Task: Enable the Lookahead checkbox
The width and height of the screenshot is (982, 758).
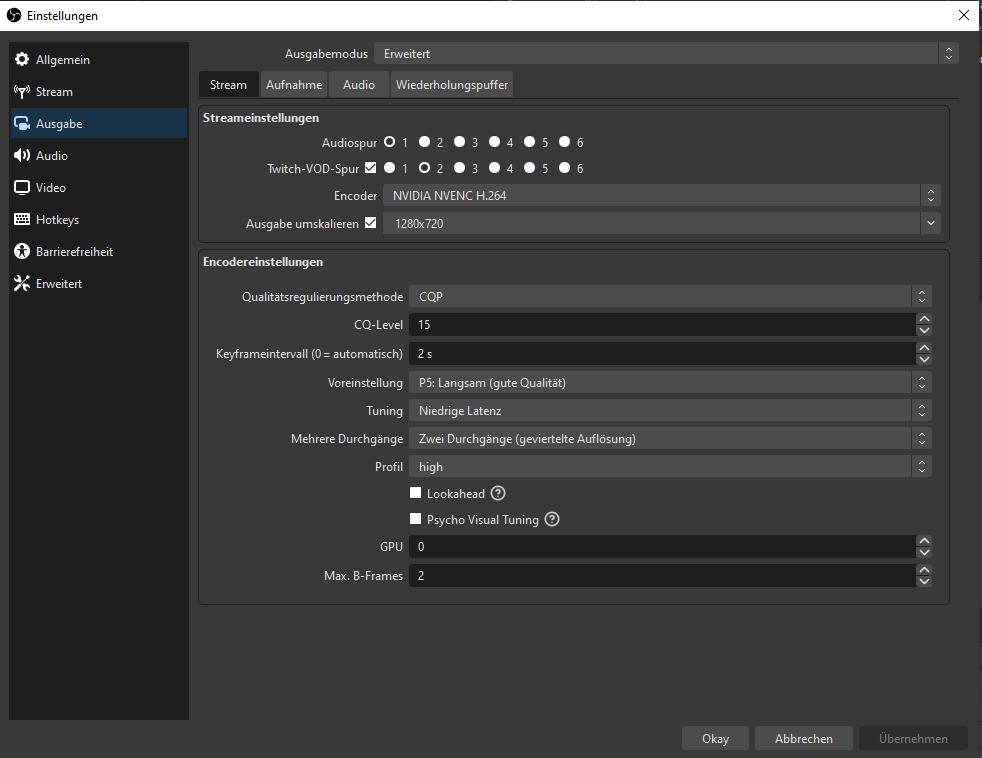Action: point(416,493)
